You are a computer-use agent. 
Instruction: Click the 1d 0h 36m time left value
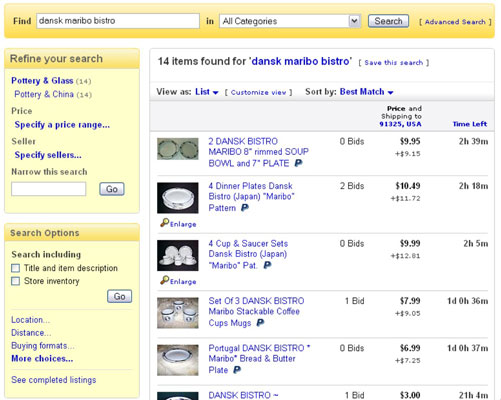[x=468, y=301]
